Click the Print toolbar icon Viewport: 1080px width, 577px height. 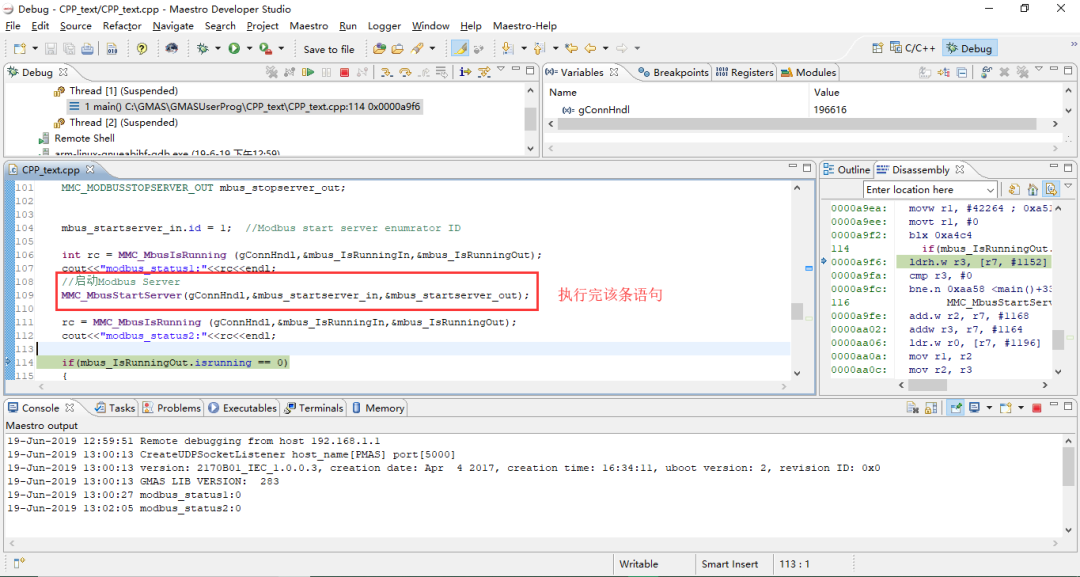[x=87, y=48]
